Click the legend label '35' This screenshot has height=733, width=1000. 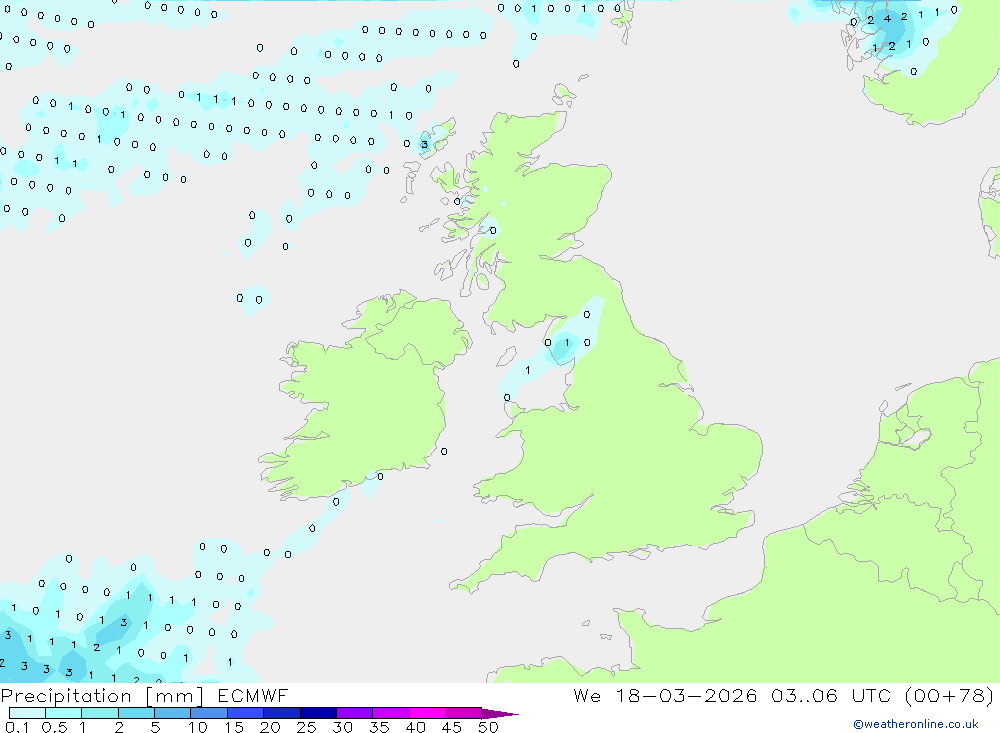(x=379, y=727)
